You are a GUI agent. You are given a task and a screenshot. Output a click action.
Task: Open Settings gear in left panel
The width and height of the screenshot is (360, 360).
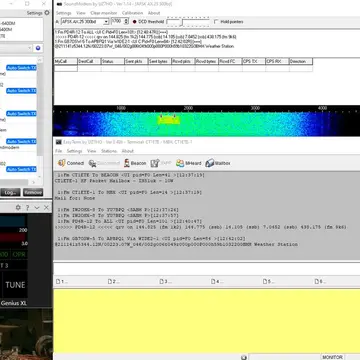[47, 13]
